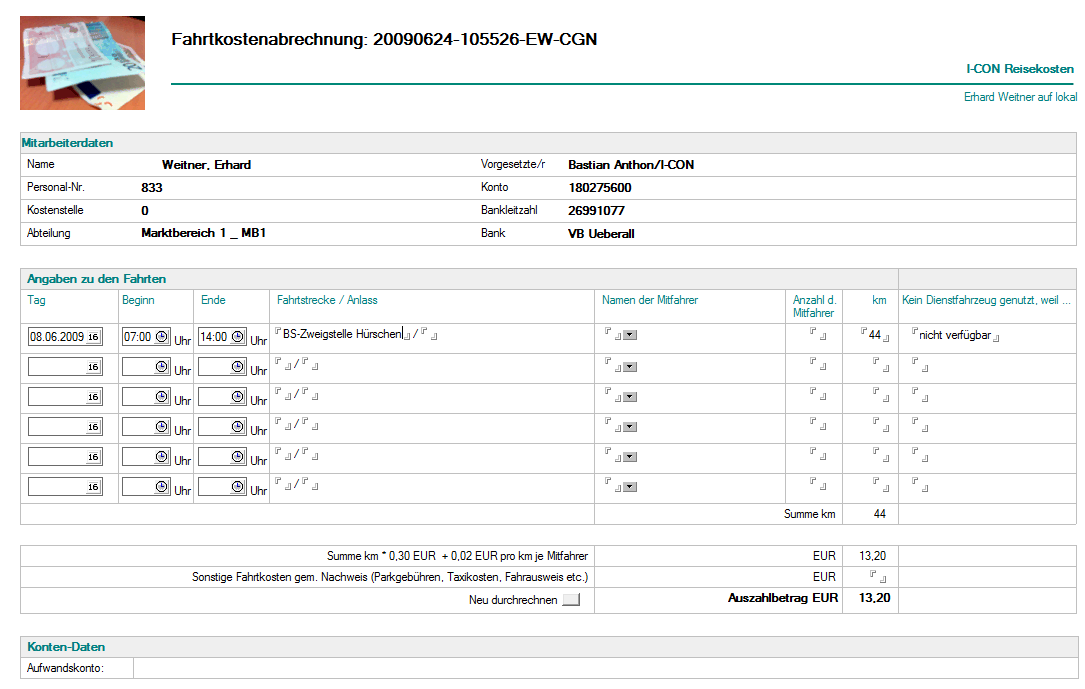Open the date picker in the fifth trip row
Screen dimensions: 1085x689
93,457
